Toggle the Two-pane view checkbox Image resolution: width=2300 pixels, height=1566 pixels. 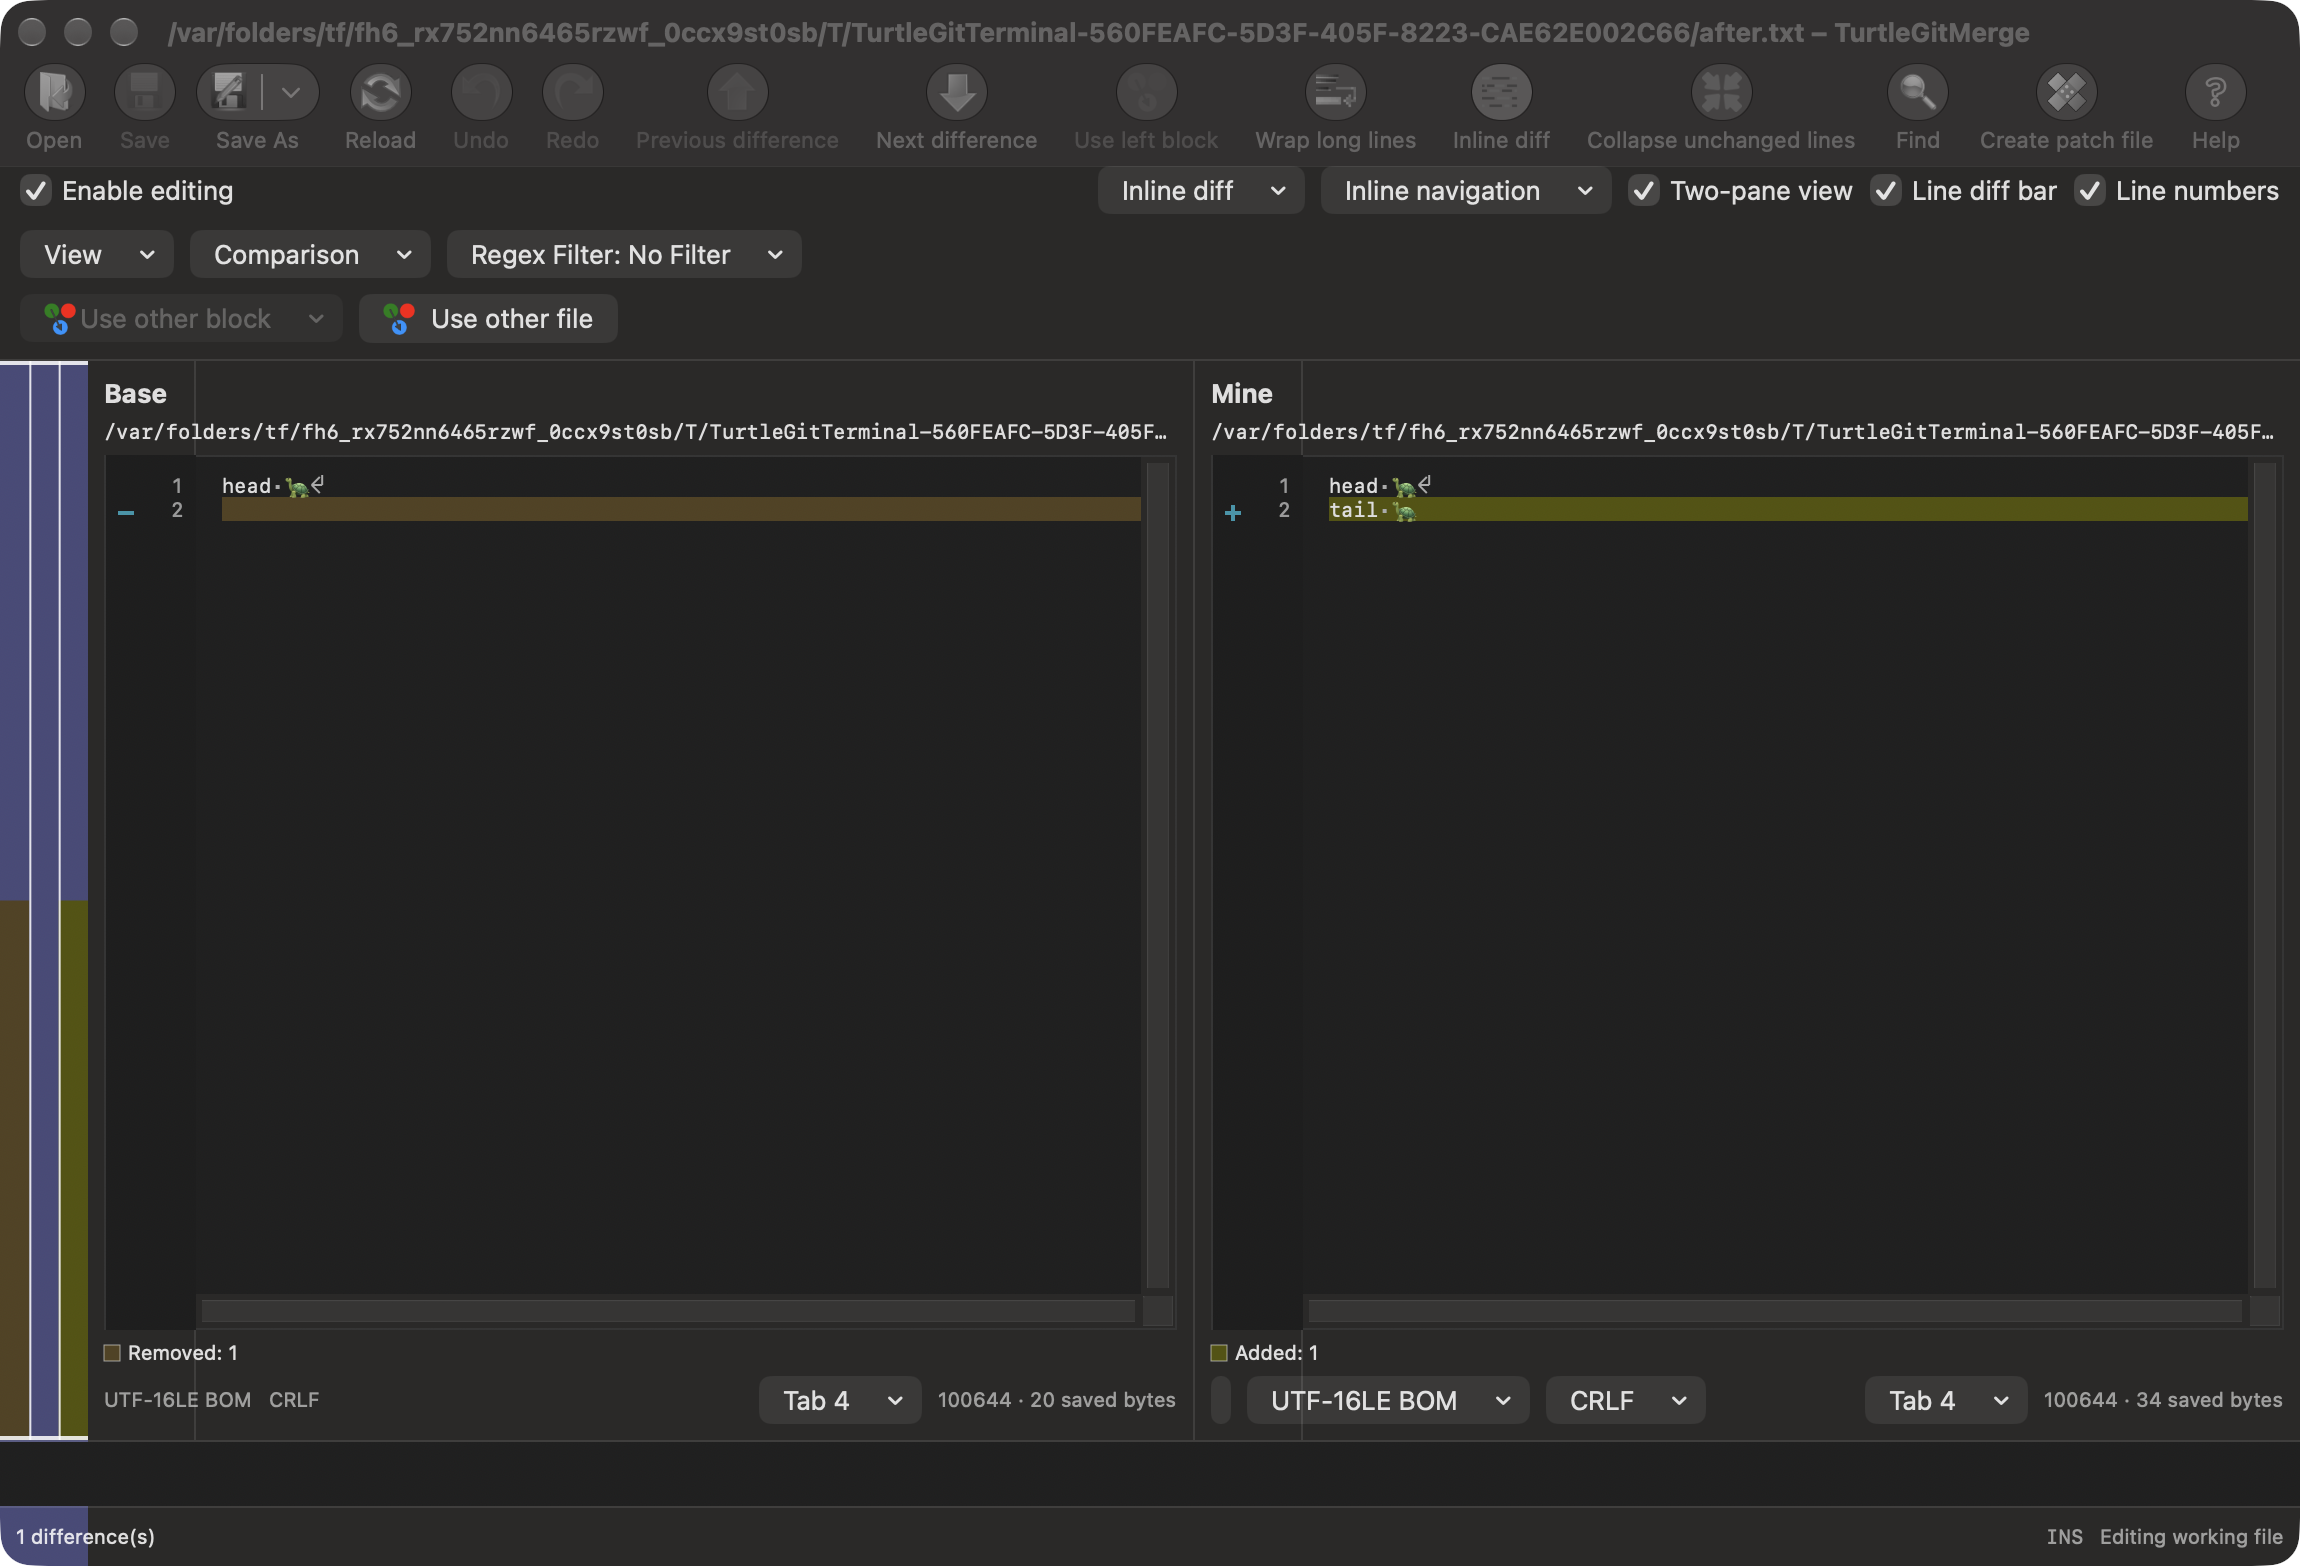click(x=1643, y=191)
